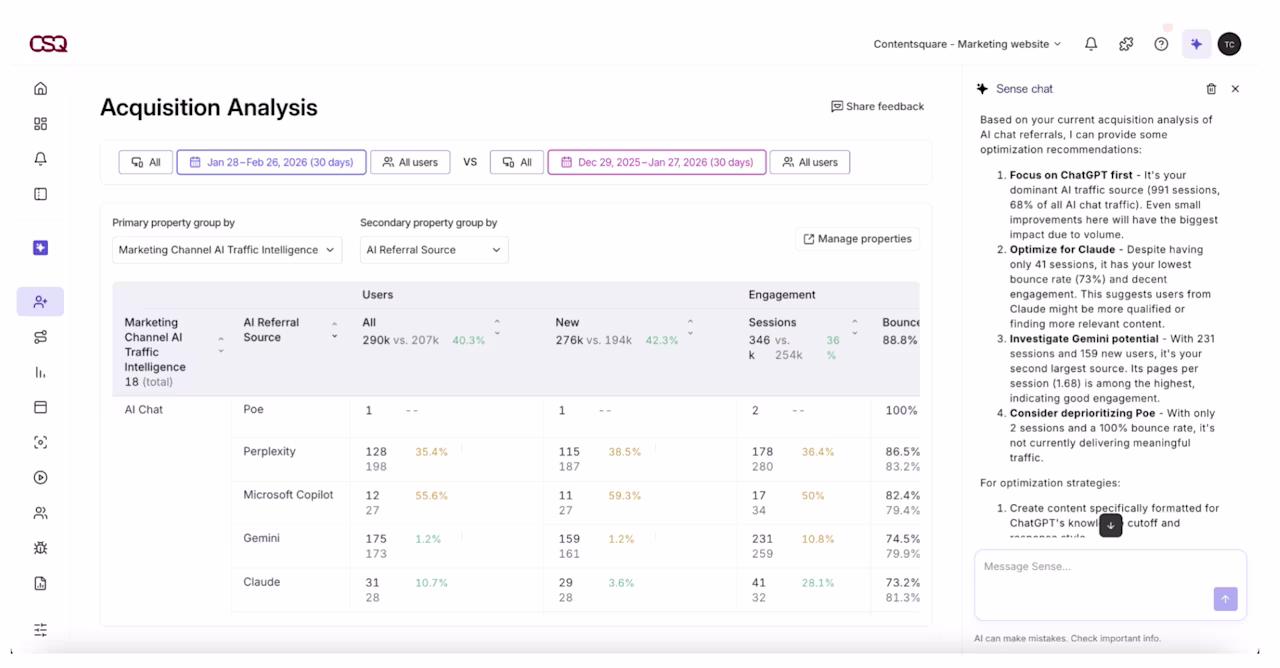Open the error analysis bug icon
The width and height of the screenshot is (1280, 668).
point(40,548)
